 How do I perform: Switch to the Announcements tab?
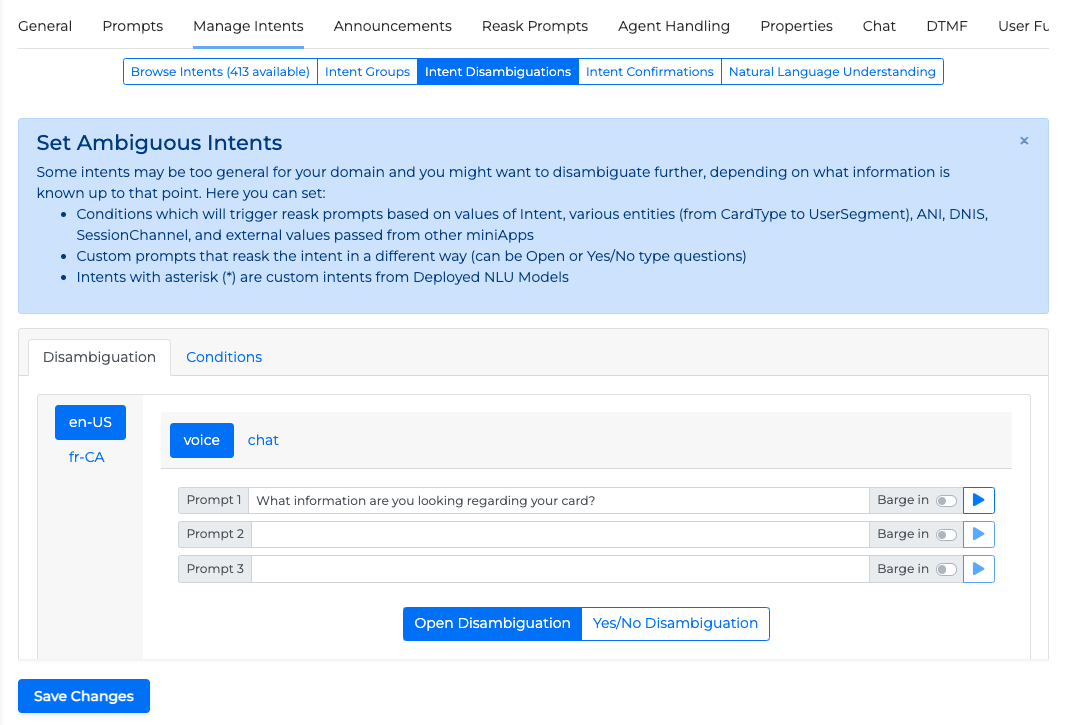392,26
